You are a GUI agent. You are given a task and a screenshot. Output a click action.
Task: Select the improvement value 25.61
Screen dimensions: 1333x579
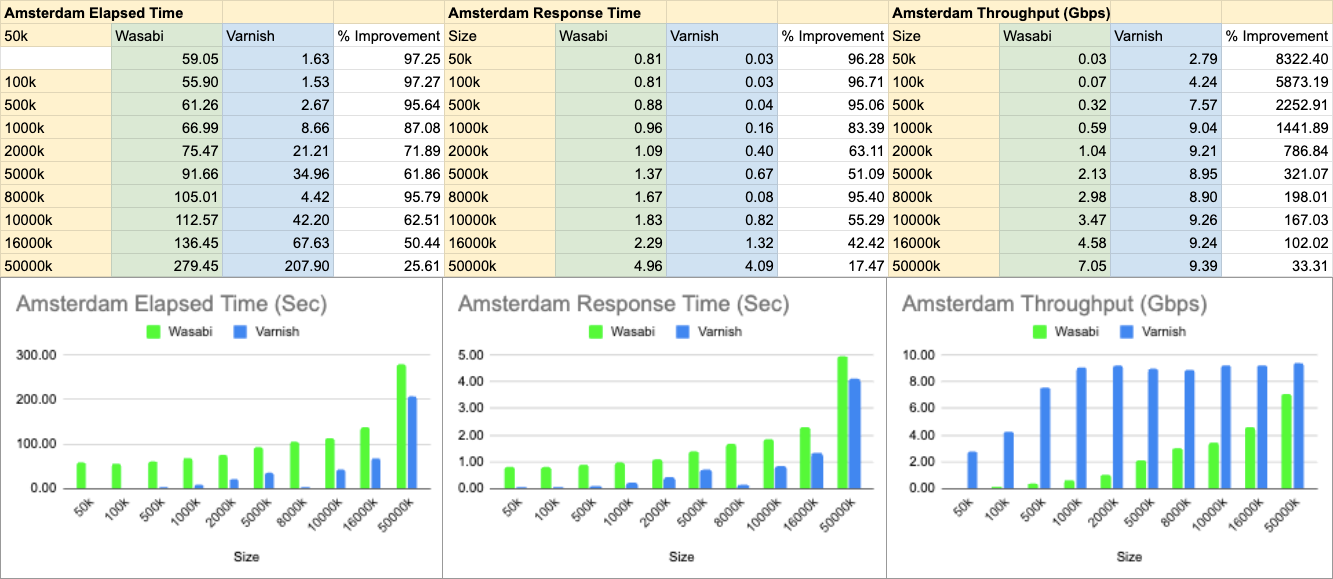coord(389,265)
